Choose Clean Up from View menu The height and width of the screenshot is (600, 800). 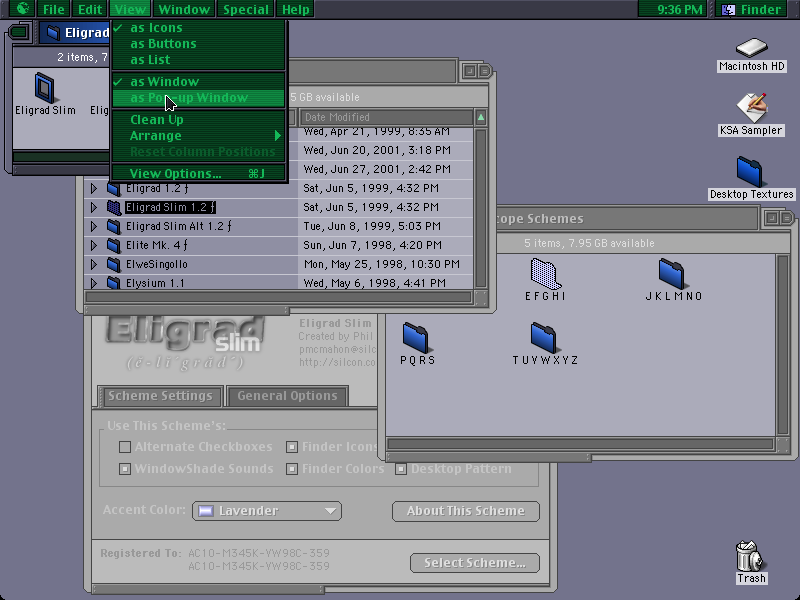point(198,120)
